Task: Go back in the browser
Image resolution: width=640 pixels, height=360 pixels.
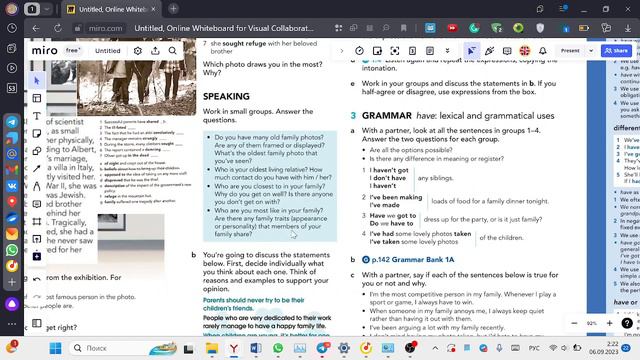Action: coord(36,28)
